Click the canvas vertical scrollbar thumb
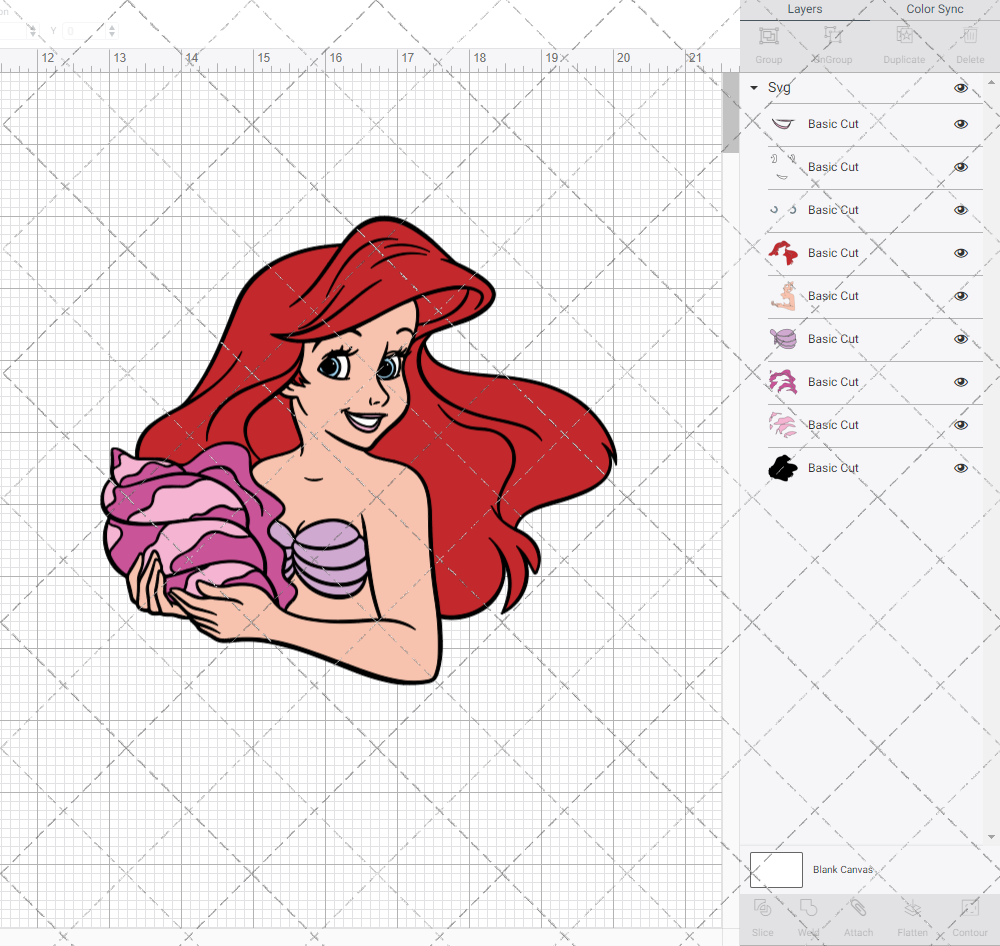 [730, 113]
